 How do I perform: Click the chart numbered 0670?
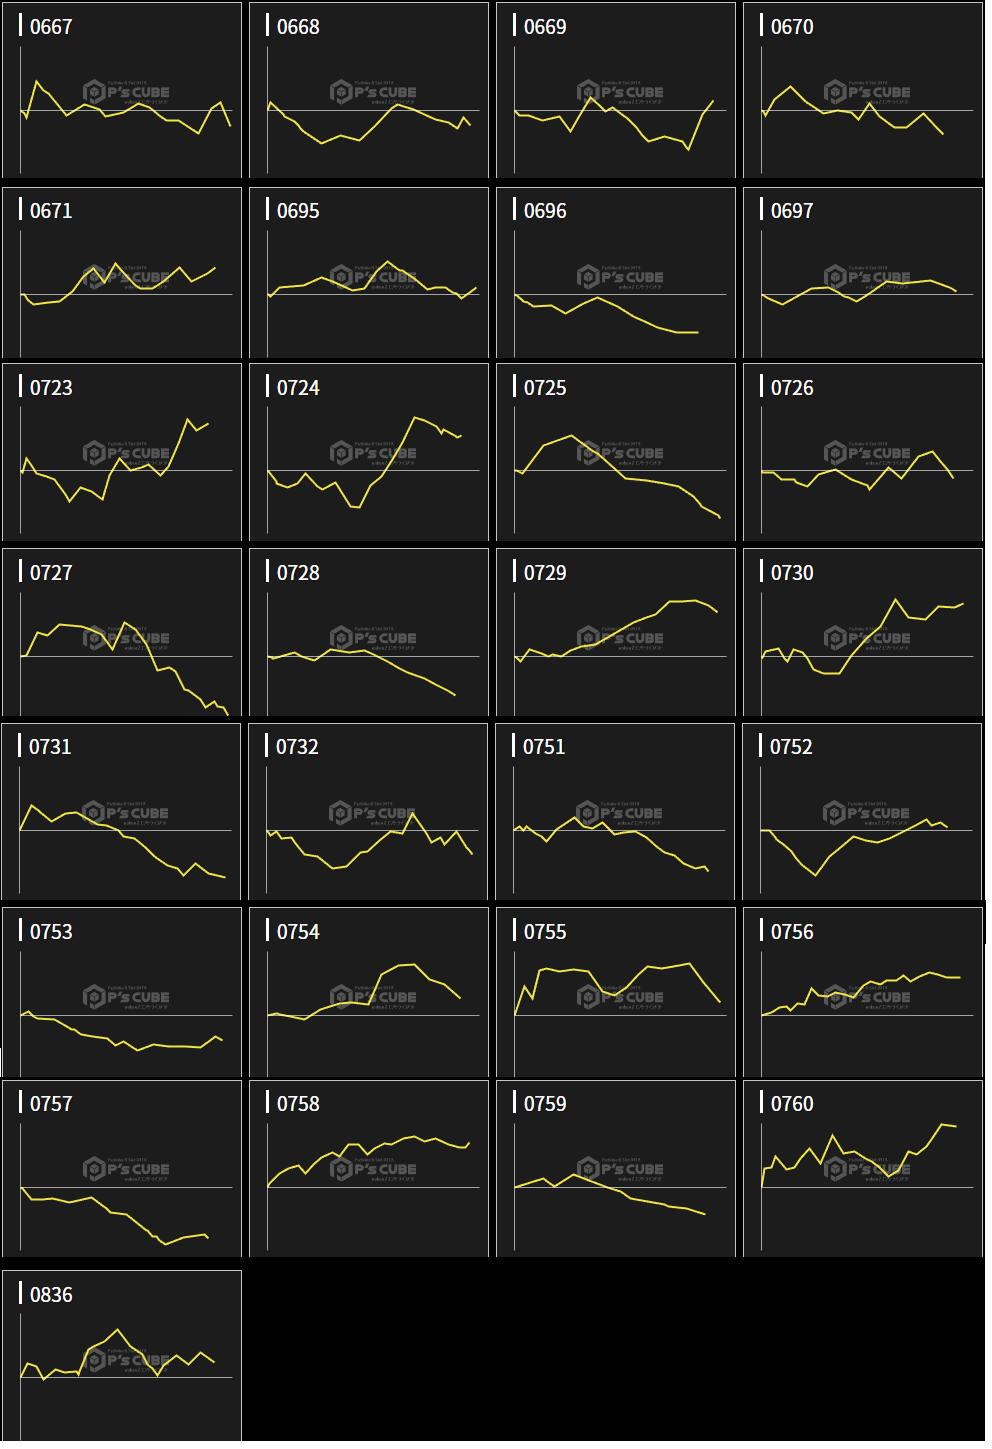pyautogui.click(x=863, y=91)
